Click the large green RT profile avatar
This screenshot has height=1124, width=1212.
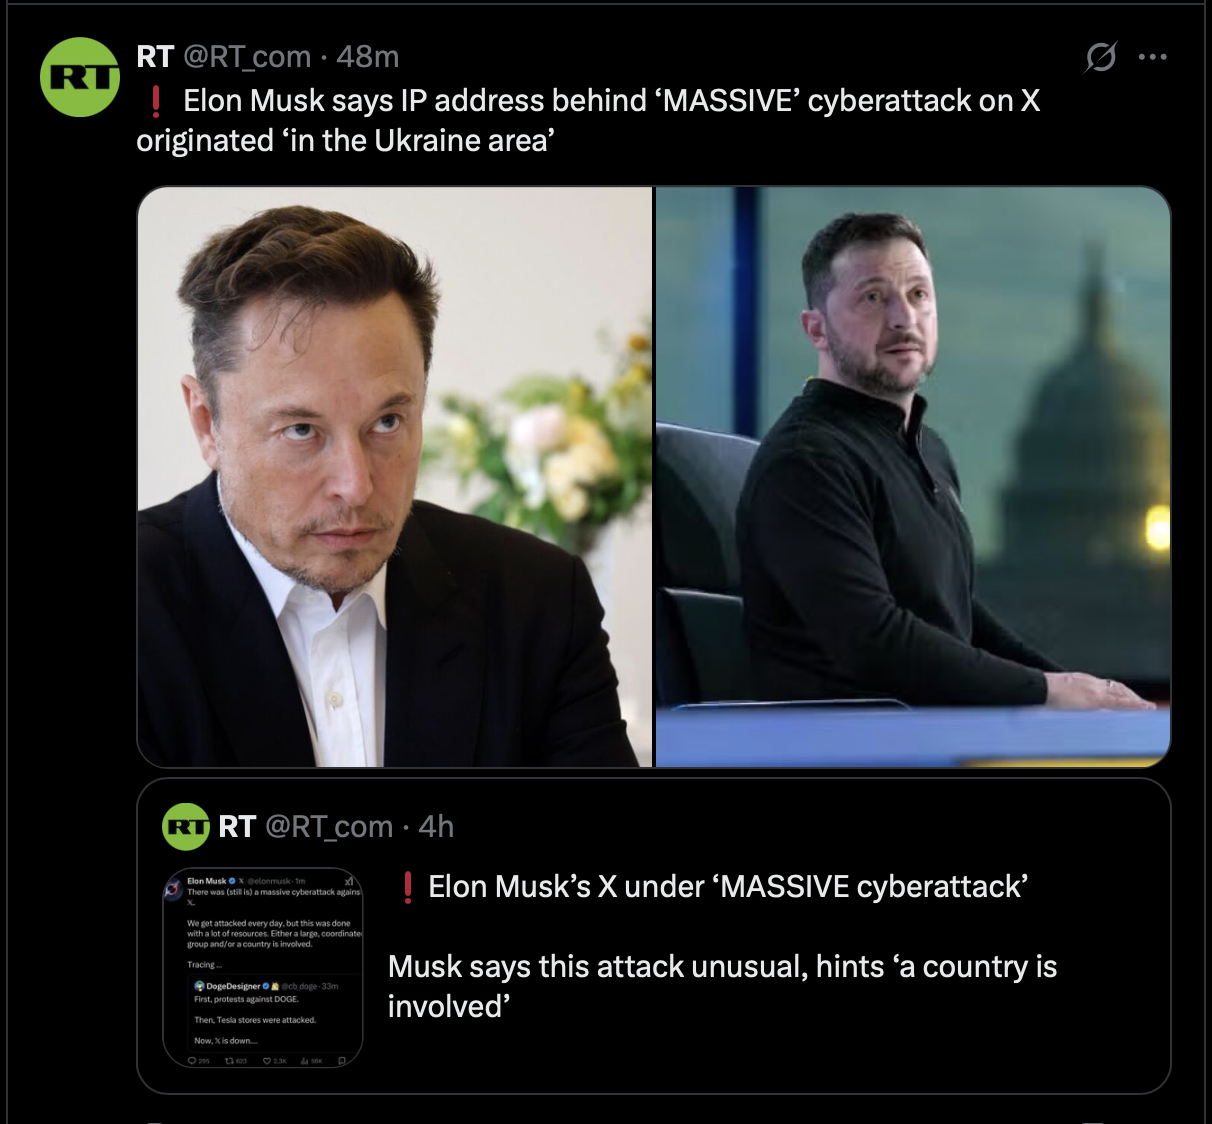pos(80,77)
